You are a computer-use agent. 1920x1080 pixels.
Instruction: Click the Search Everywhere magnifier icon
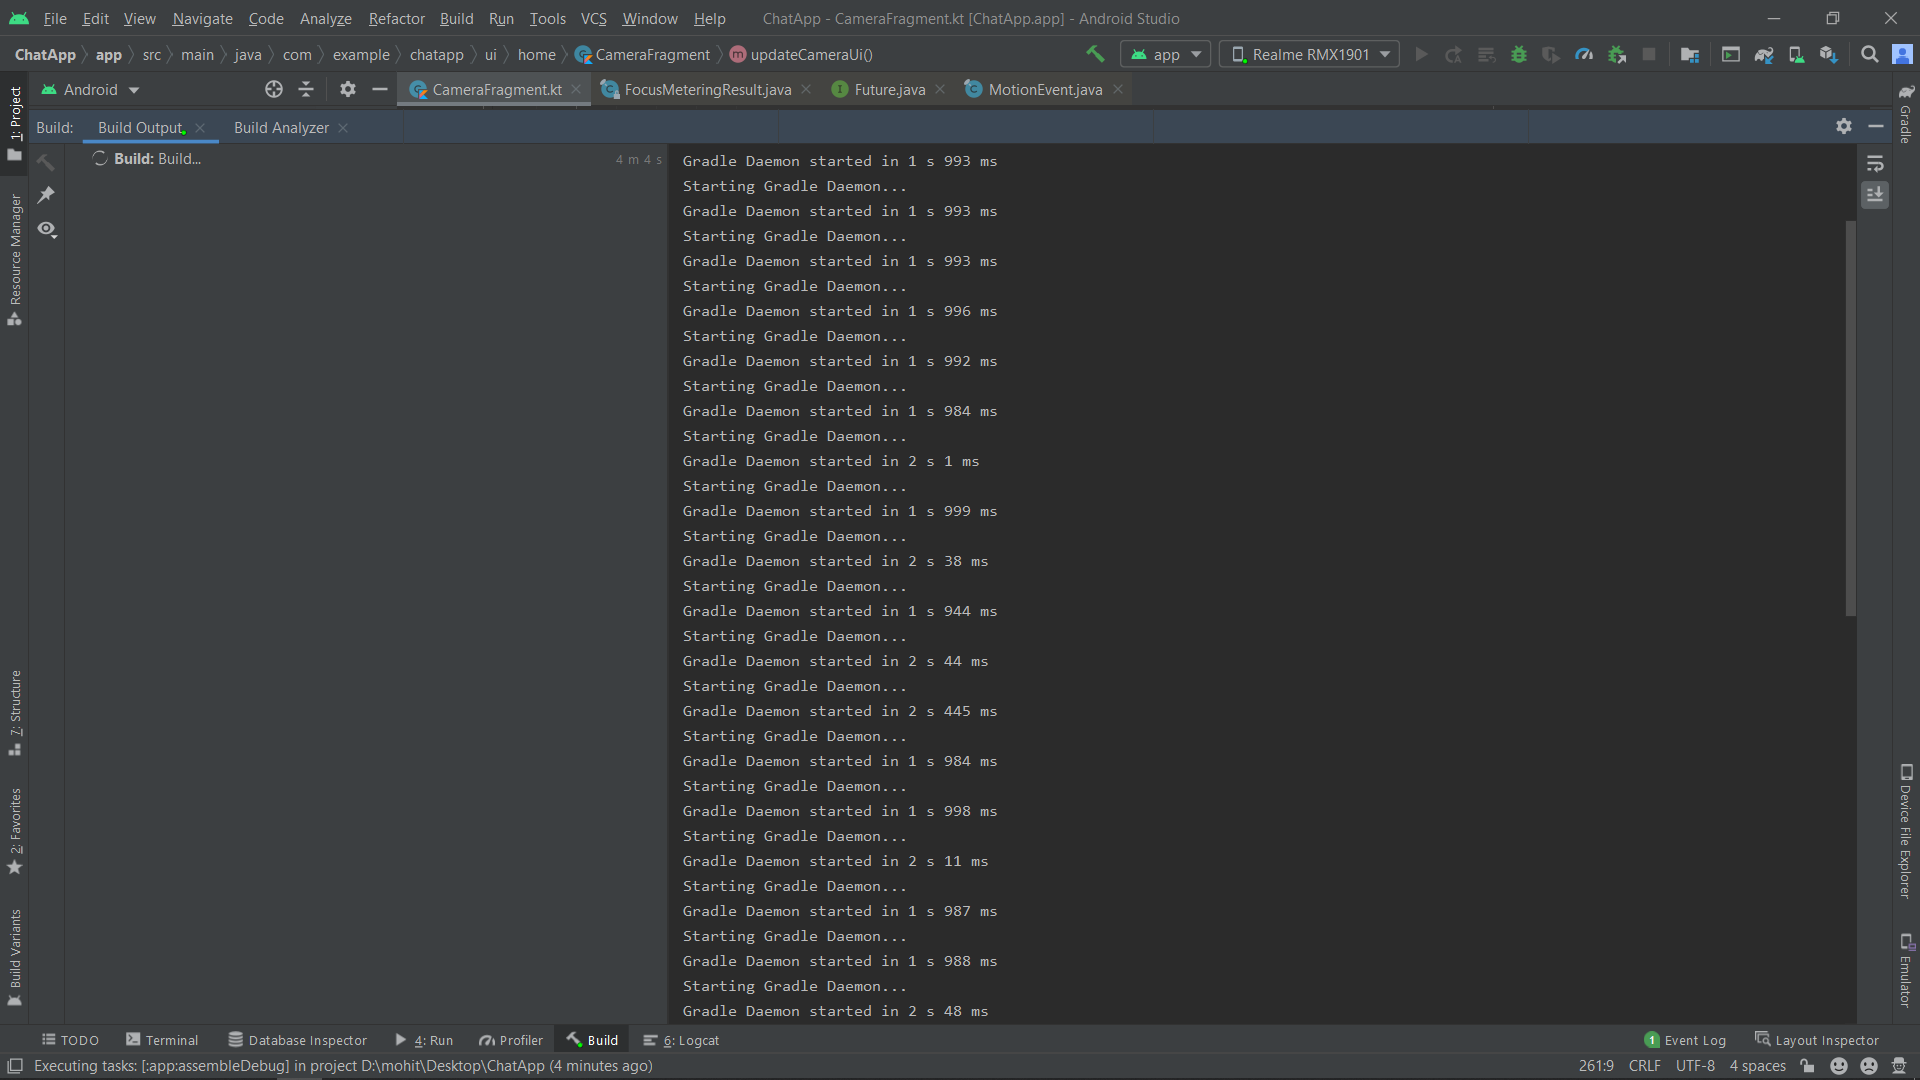point(1869,54)
